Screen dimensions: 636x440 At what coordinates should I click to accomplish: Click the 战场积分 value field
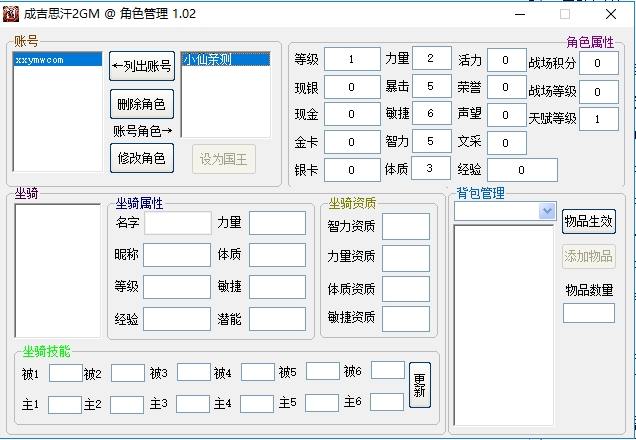pyautogui.click(x=599, y=63)
